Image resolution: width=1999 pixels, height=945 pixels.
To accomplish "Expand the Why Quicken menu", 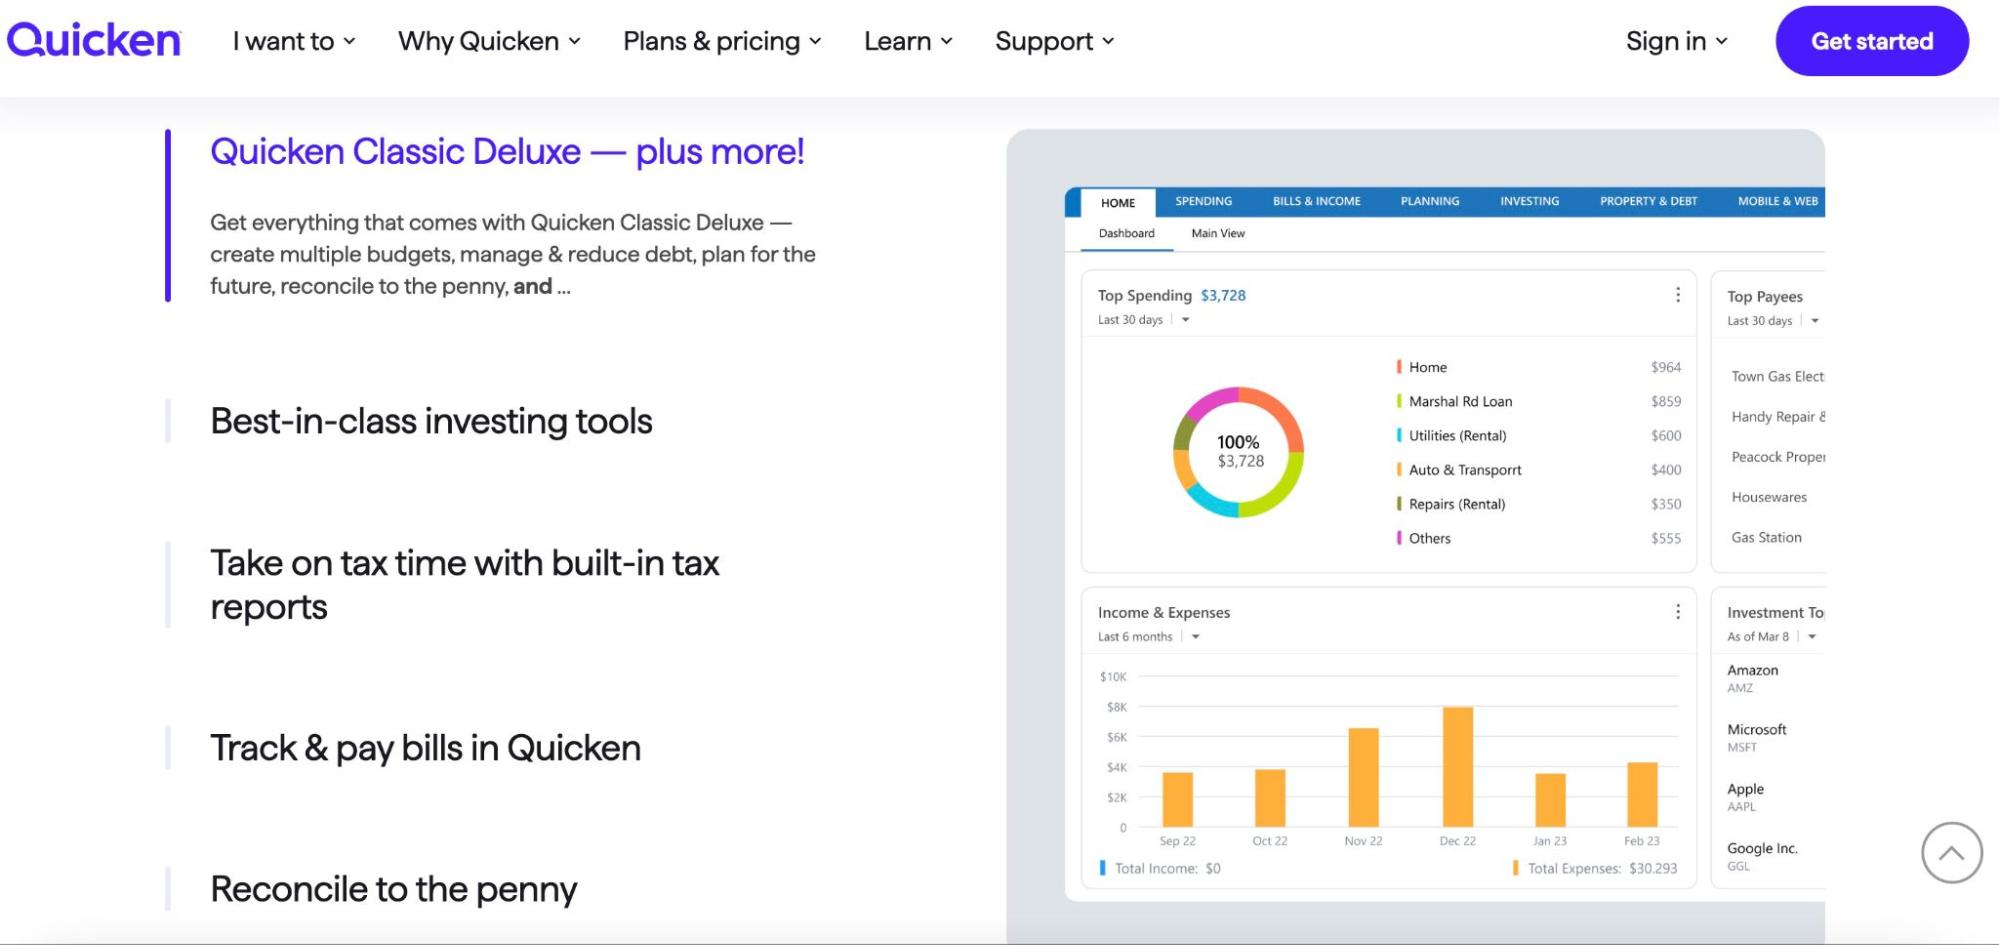I will point(489,41).
